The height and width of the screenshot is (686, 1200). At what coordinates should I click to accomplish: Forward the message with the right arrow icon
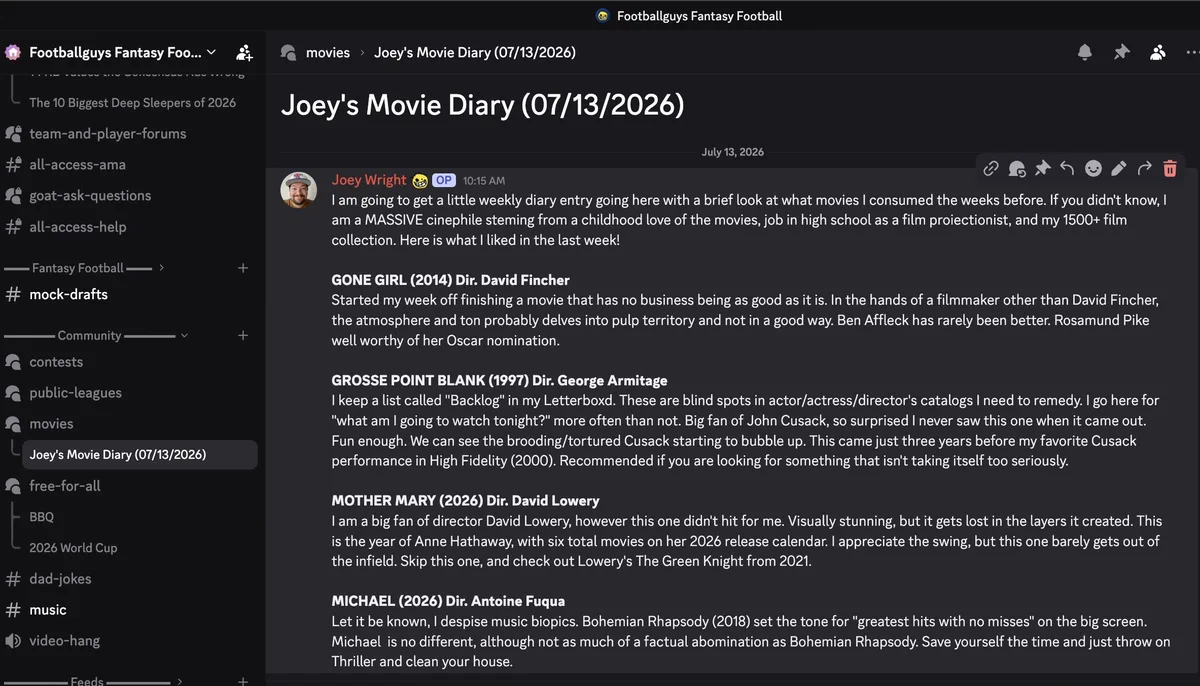(1145, 168)
